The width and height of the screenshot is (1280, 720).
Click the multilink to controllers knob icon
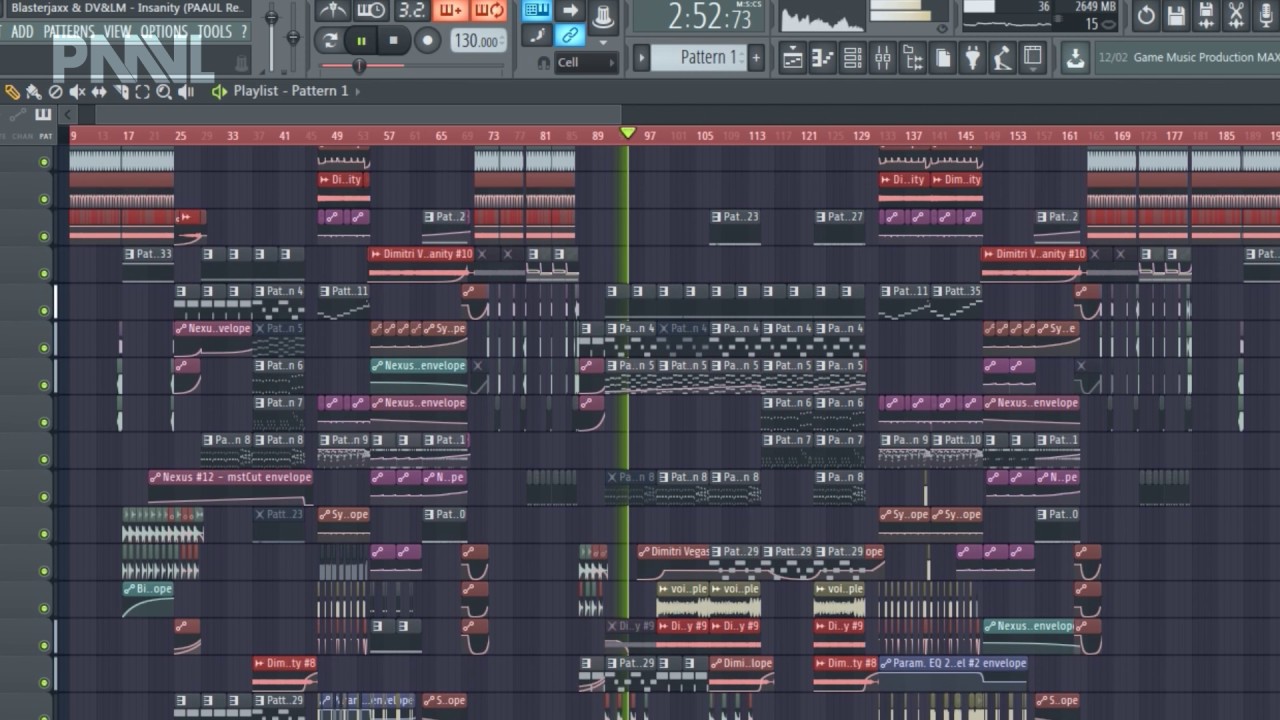point(603,15)
